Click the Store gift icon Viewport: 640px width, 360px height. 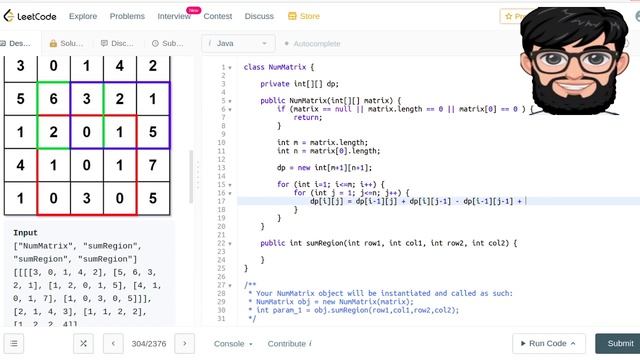click(x=292, y=16)
